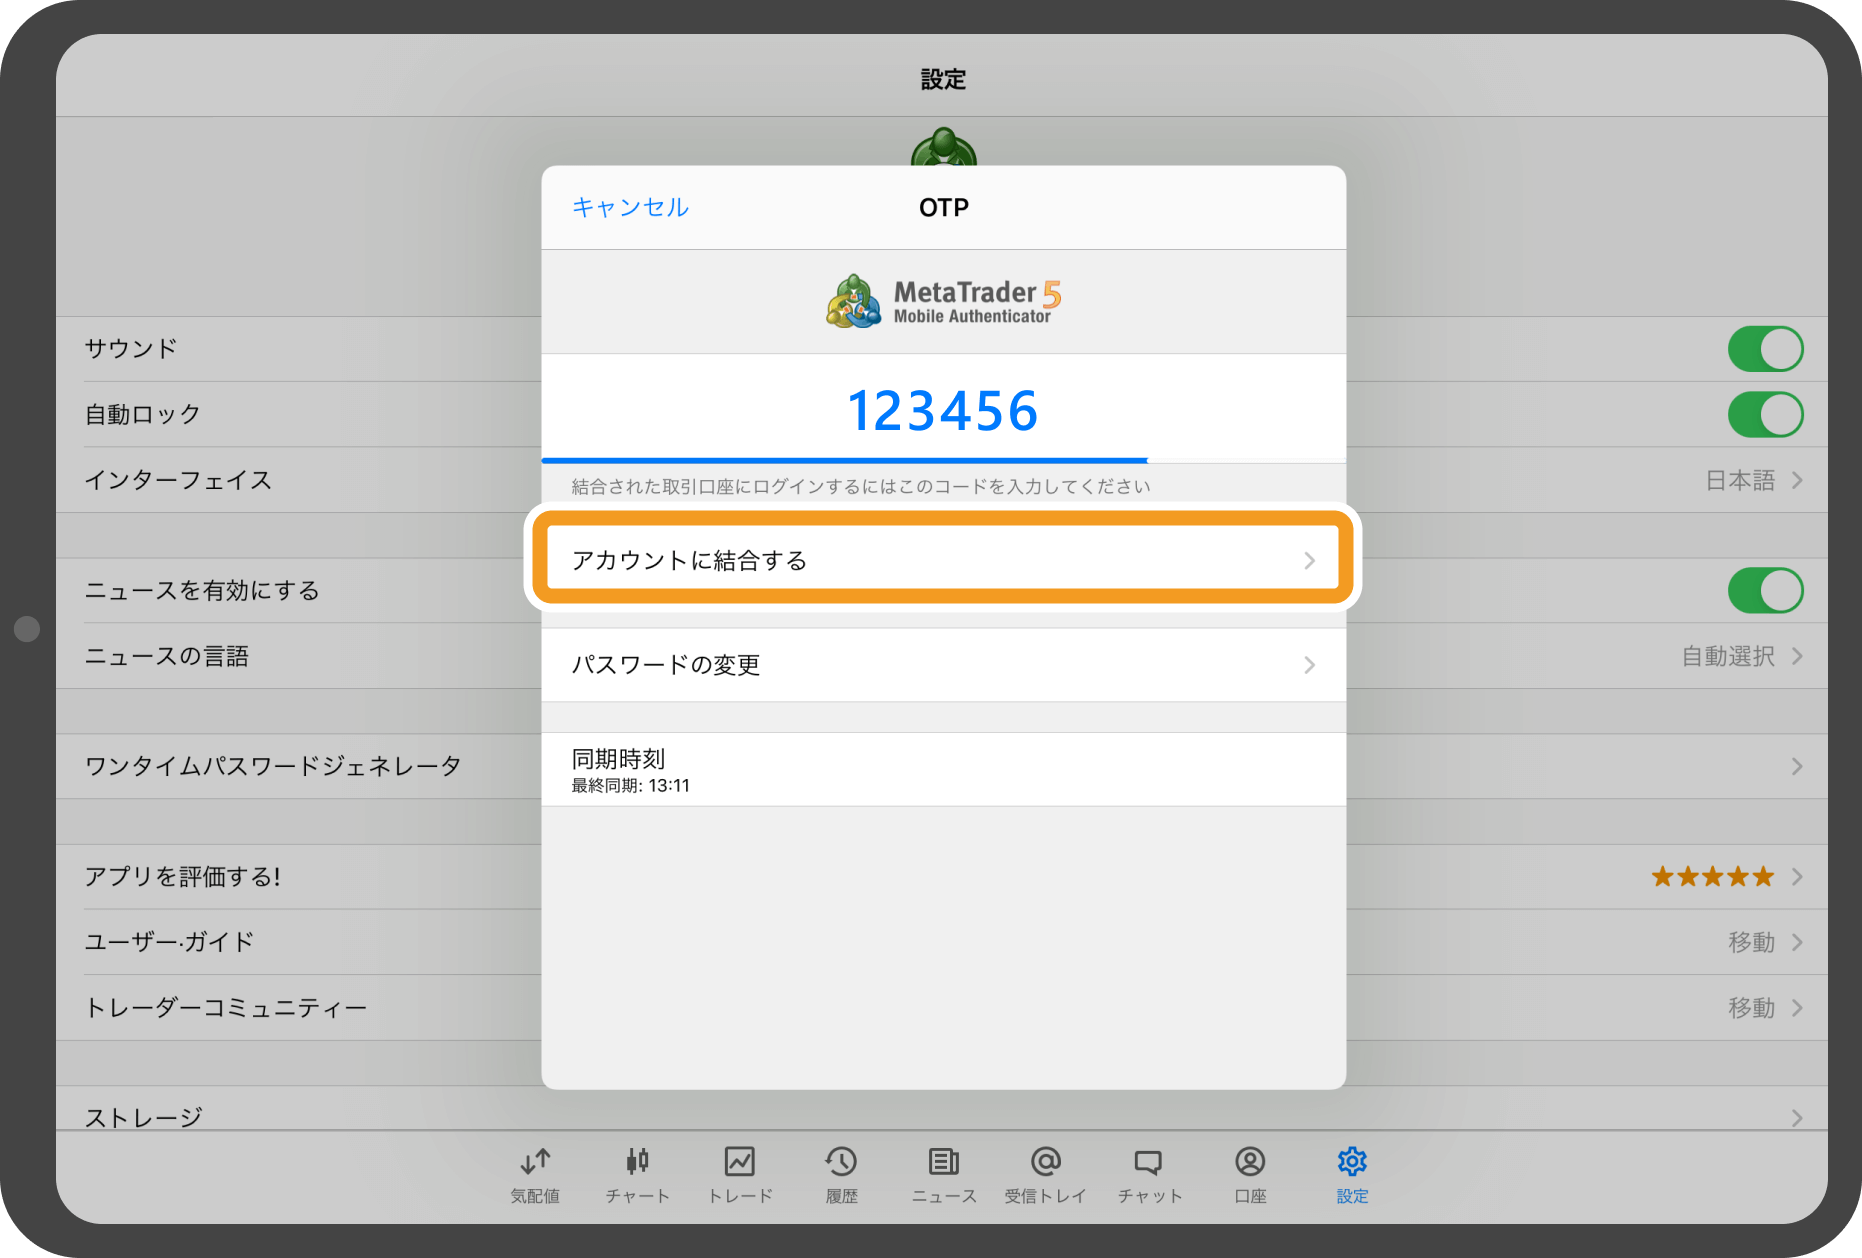The width and height of the screenshot is (1862, 1258).
Task: Select the インターフェイス setting label
Action: click(x=178, y=480)
